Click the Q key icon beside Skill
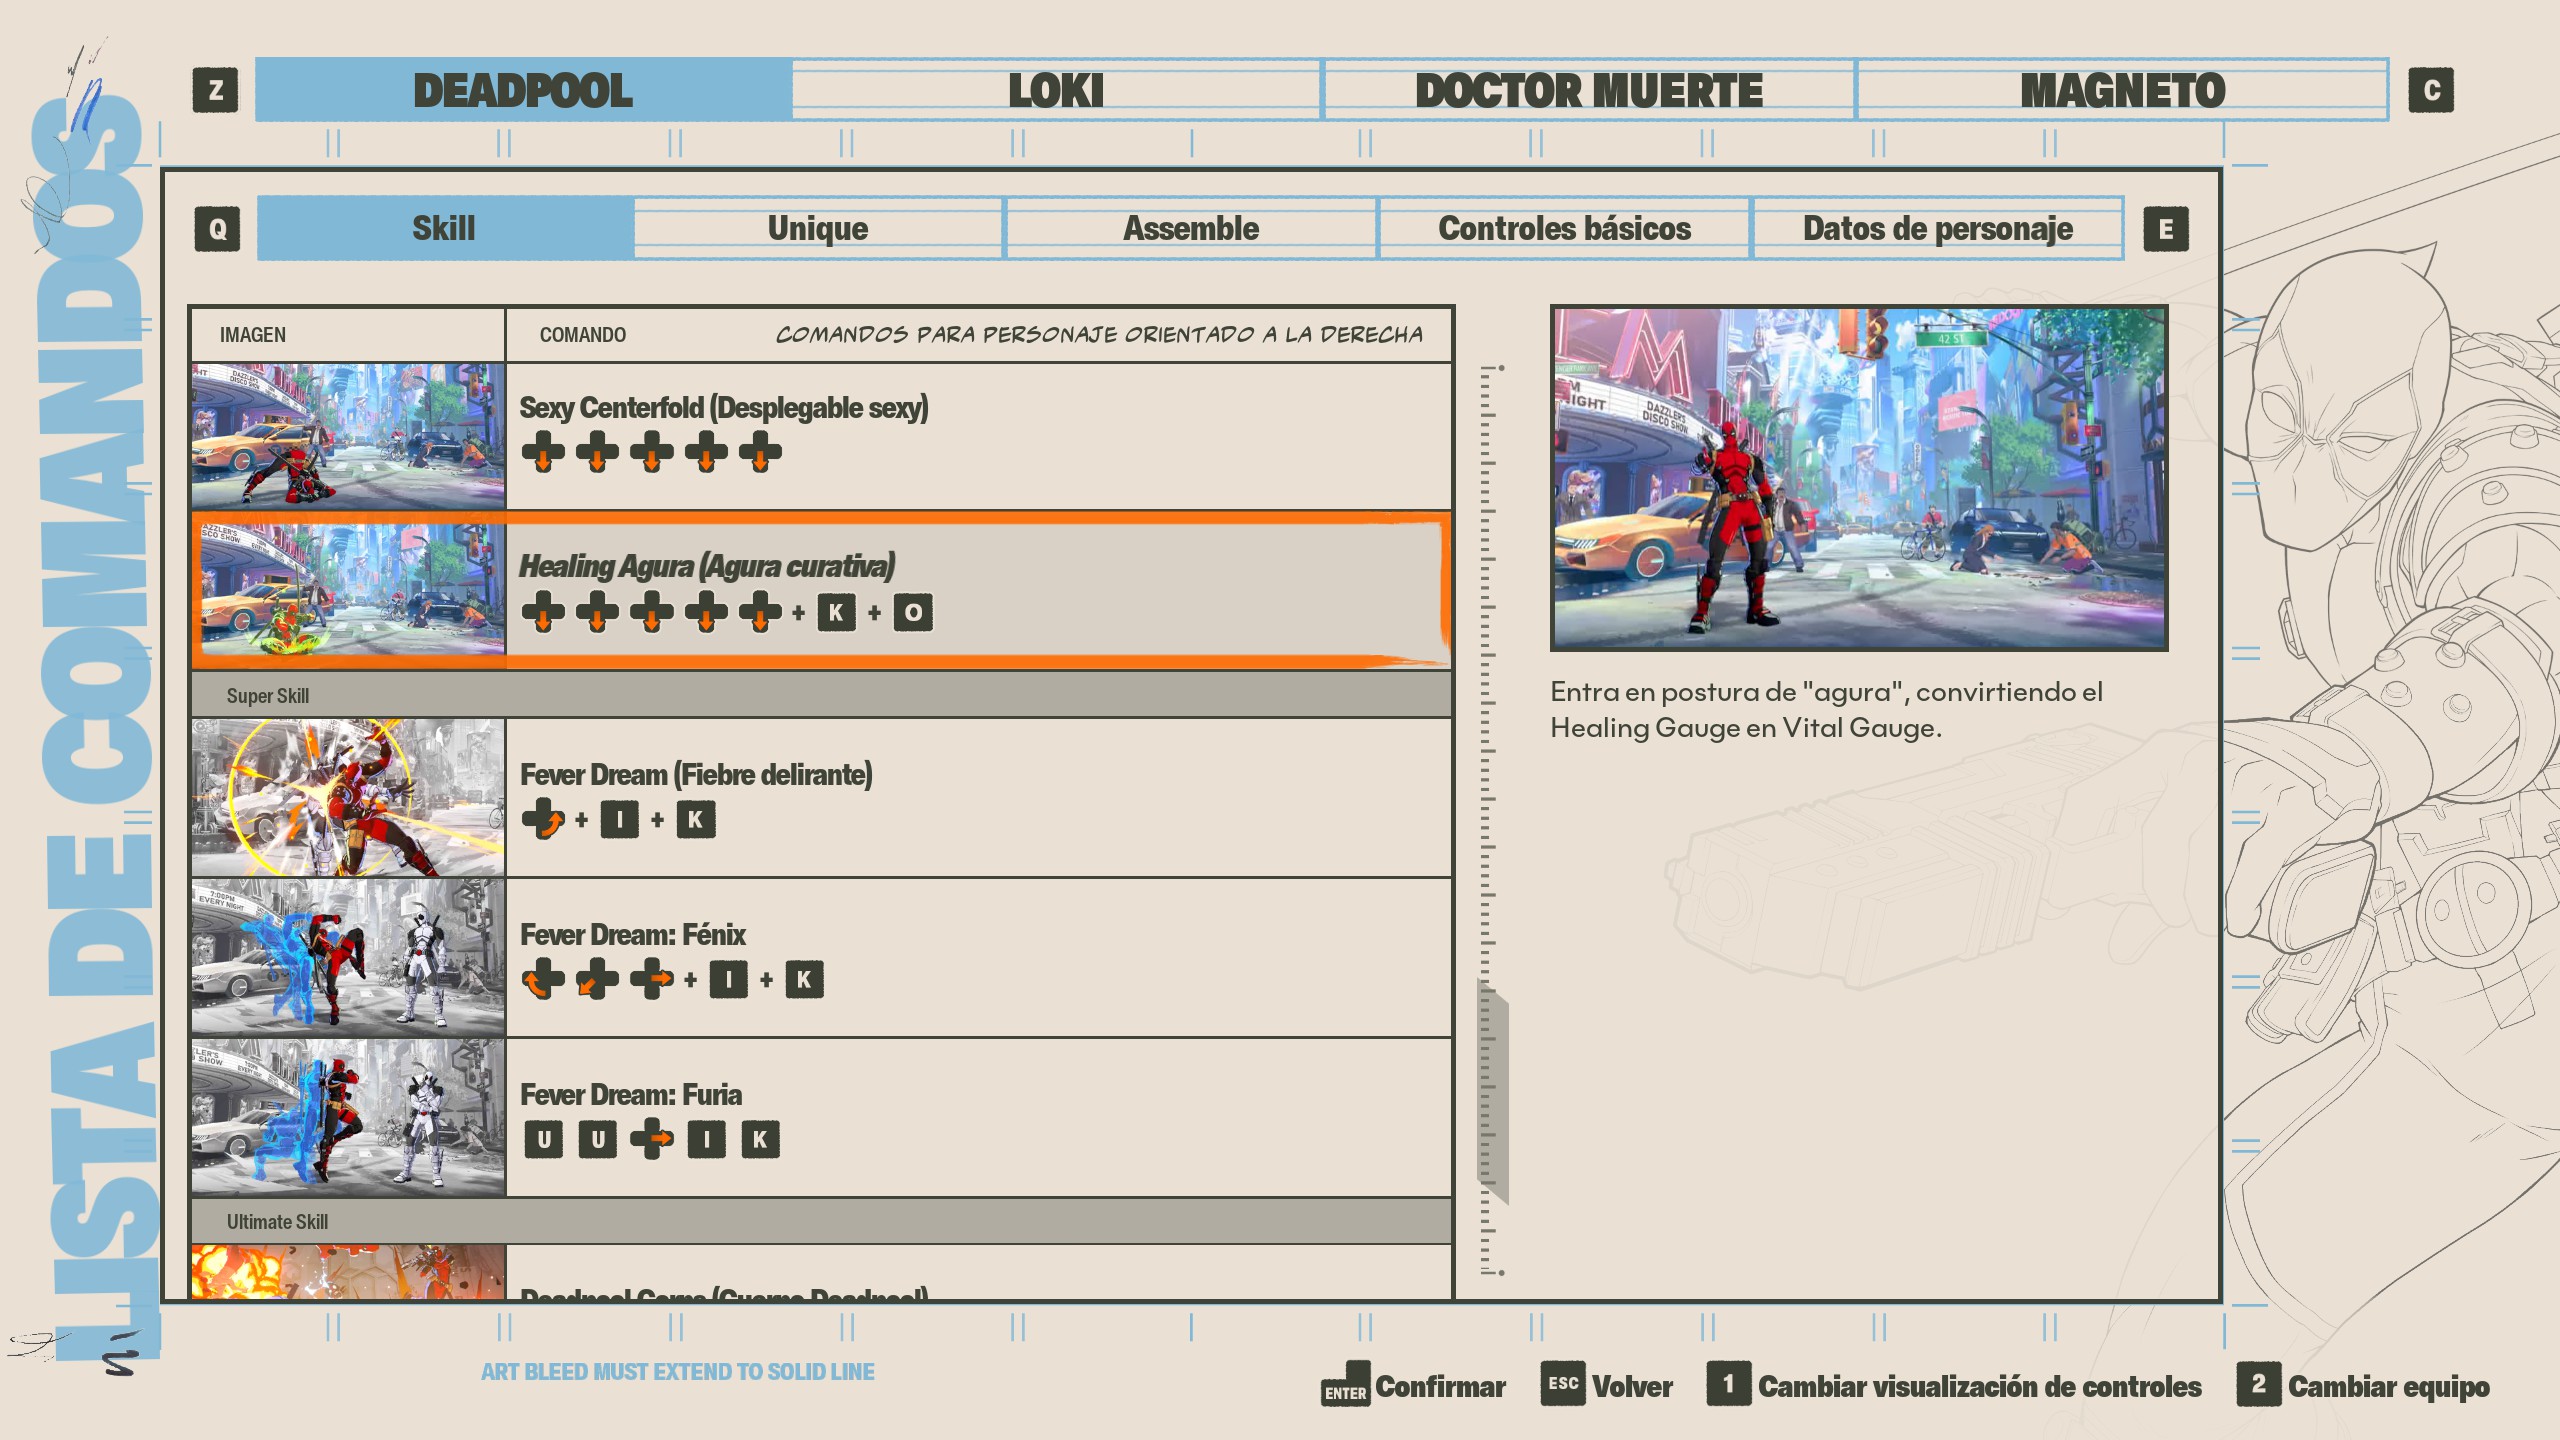Screen dimensions: 2560x1440 (x=217, y=229)
